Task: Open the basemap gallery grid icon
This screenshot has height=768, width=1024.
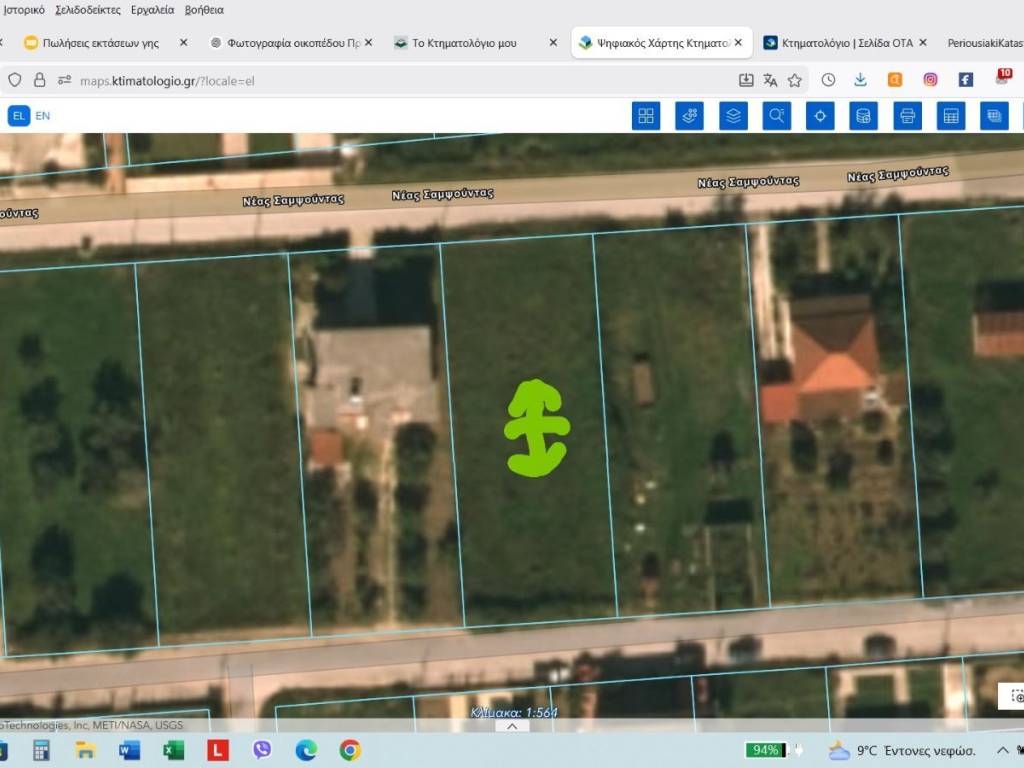Action: point(646,116)
